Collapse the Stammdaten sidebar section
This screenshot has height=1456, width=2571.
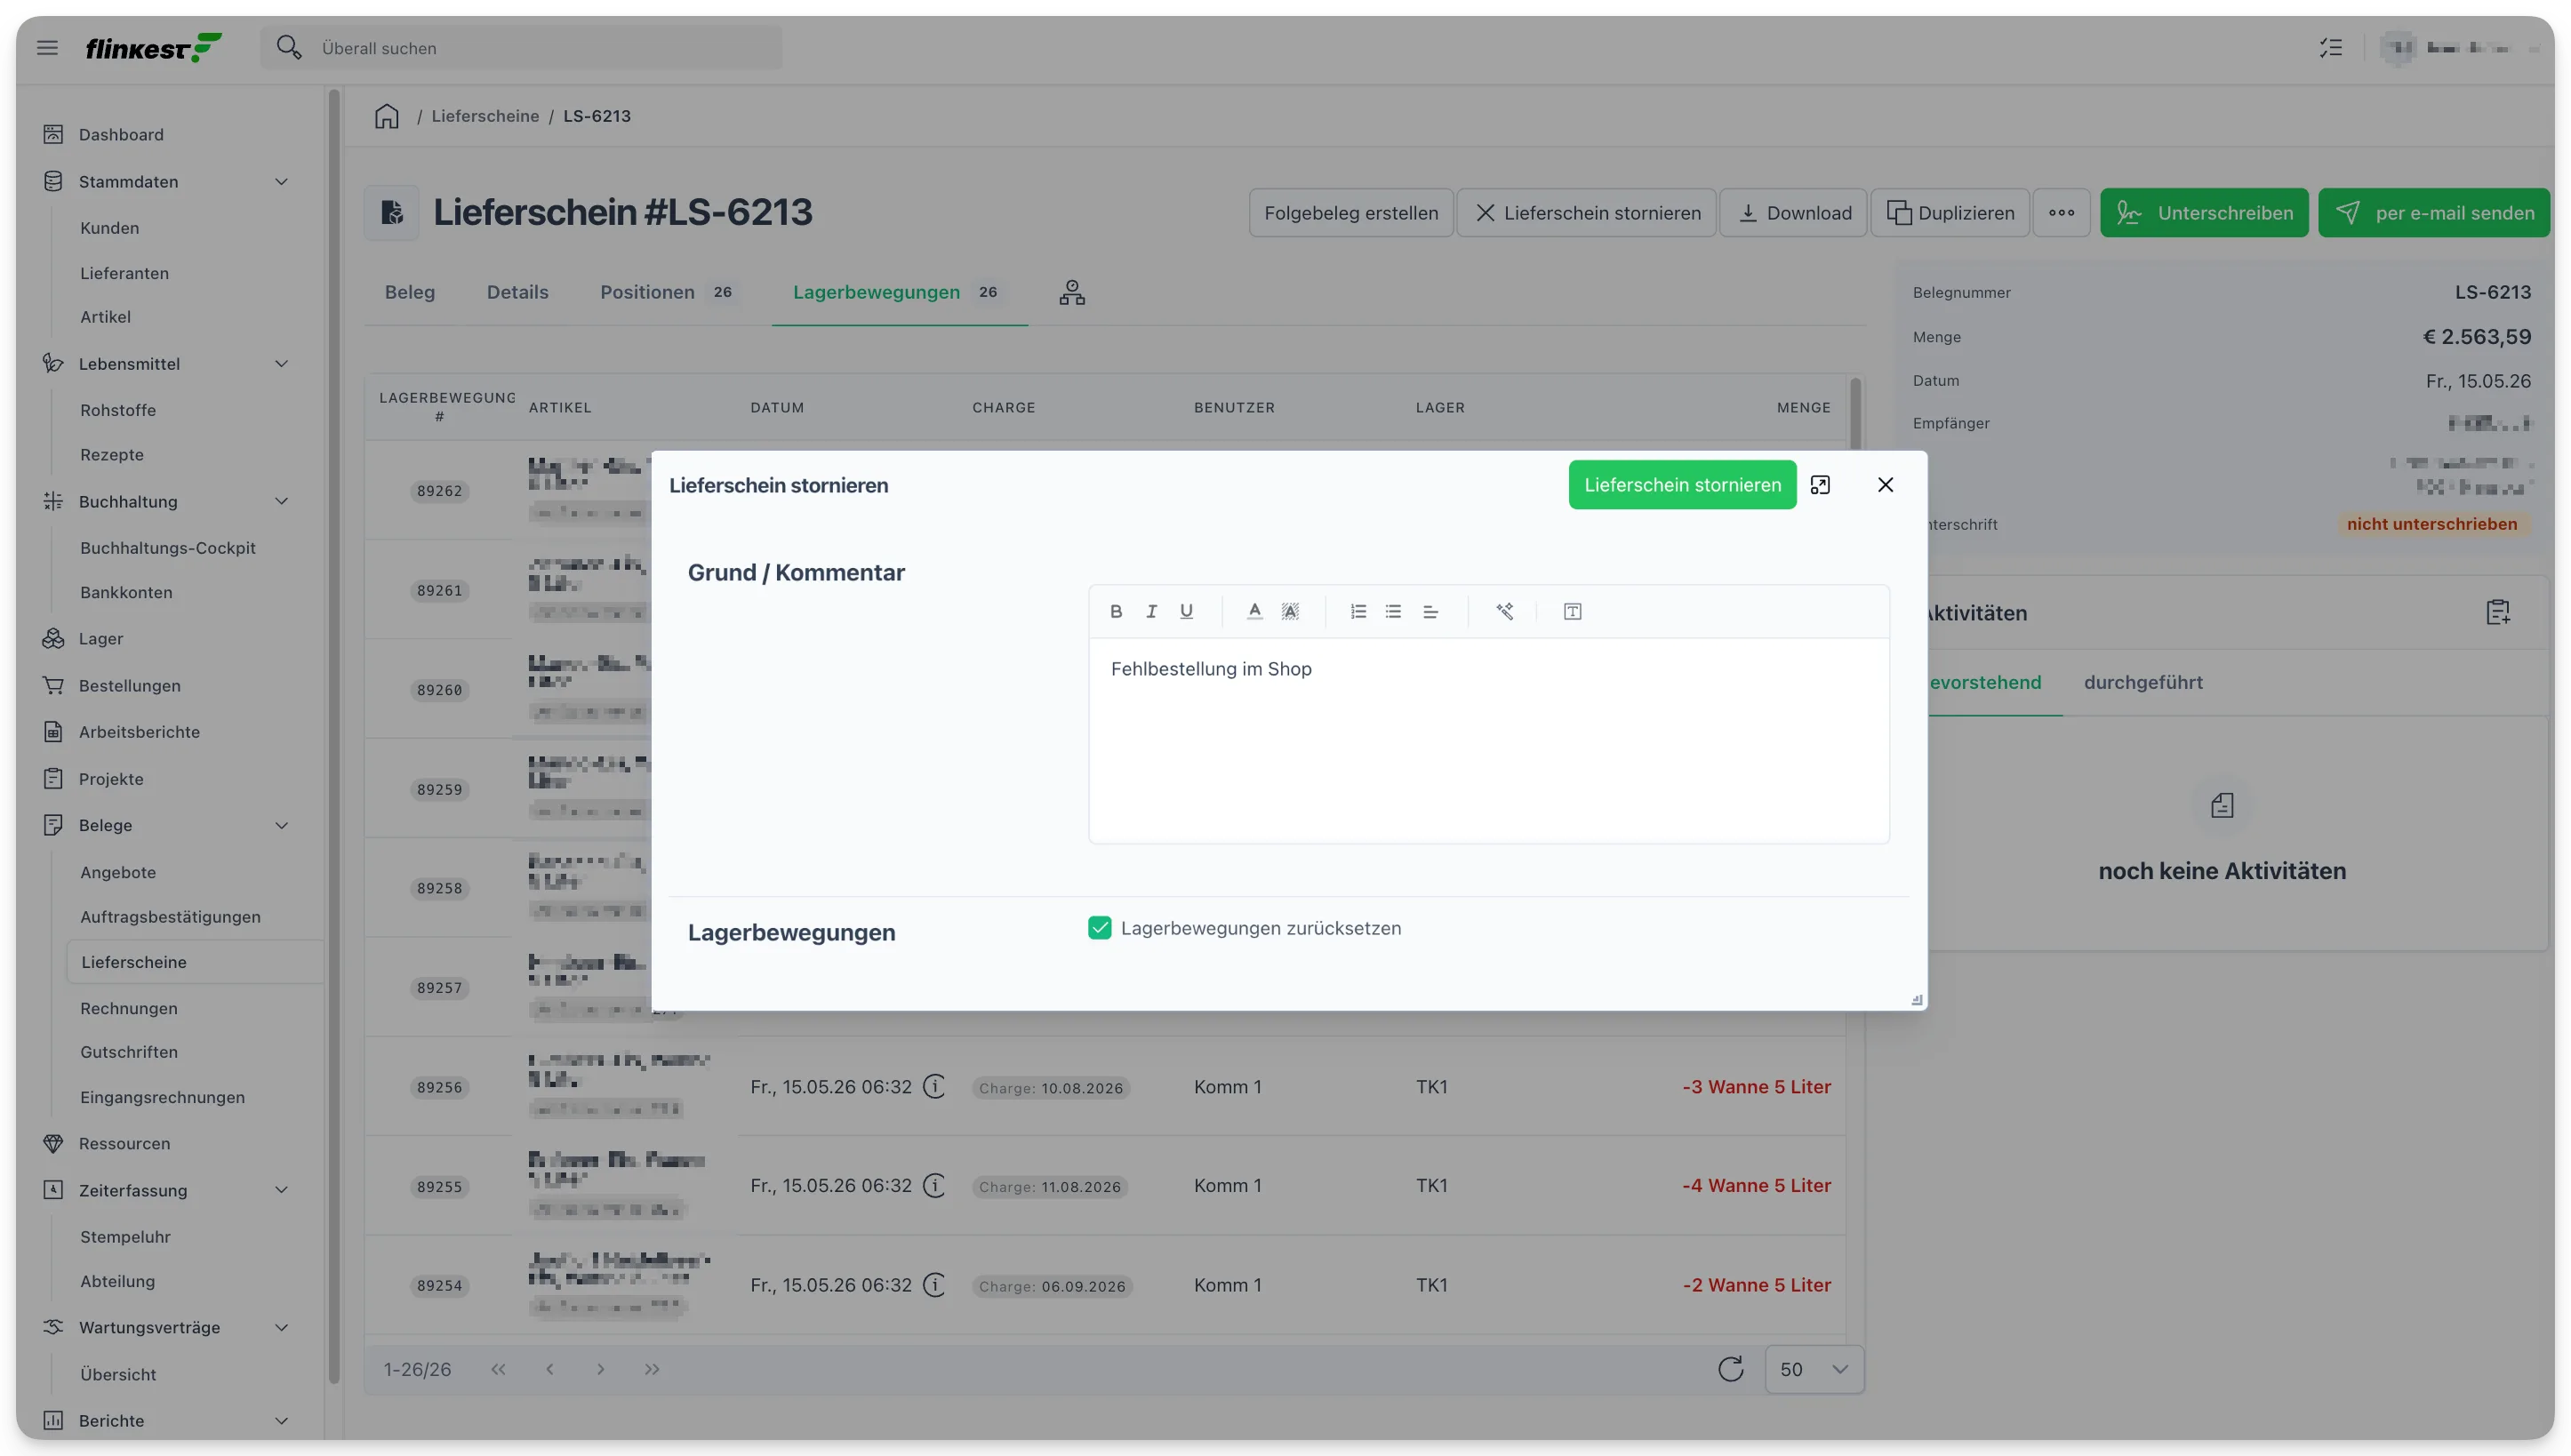281,181
